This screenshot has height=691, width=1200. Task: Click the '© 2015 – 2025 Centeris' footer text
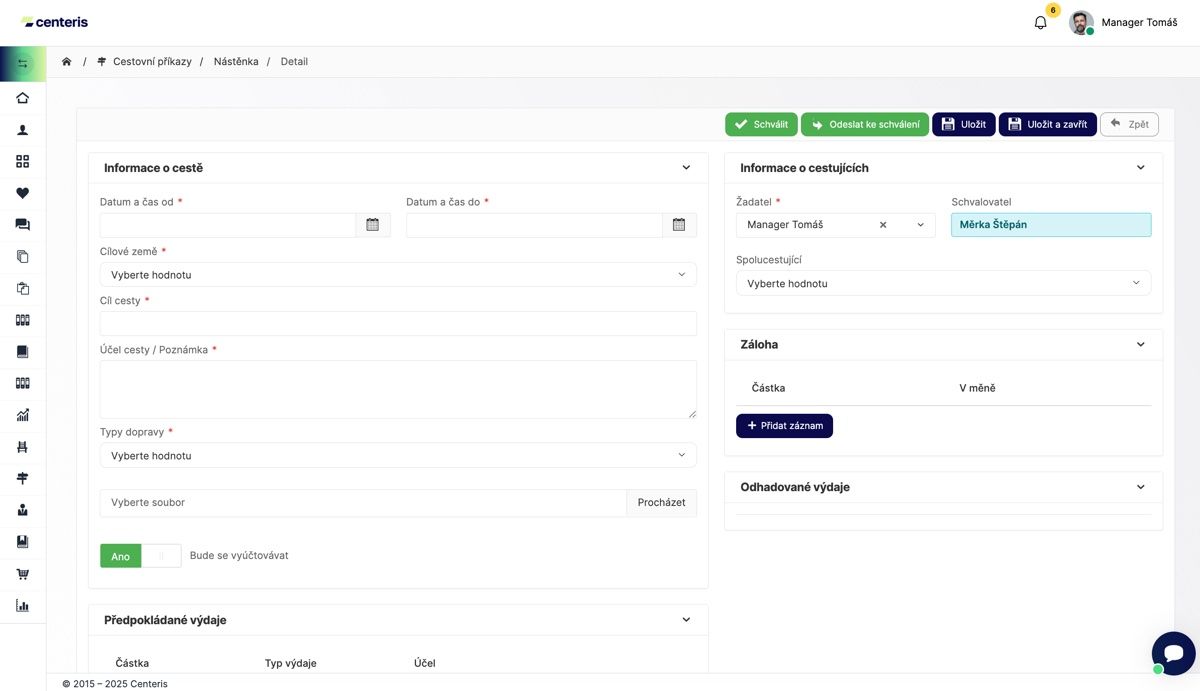click(x=115, y=684)
